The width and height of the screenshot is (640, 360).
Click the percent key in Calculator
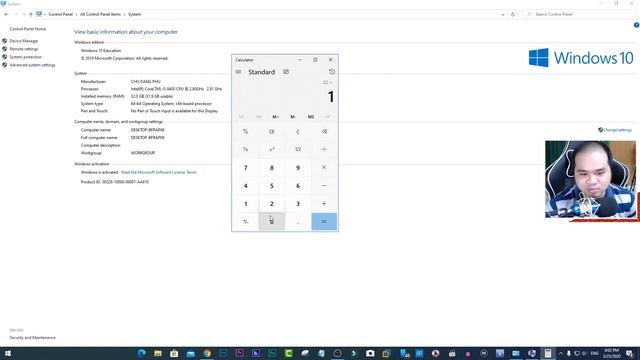coord(245,131)
